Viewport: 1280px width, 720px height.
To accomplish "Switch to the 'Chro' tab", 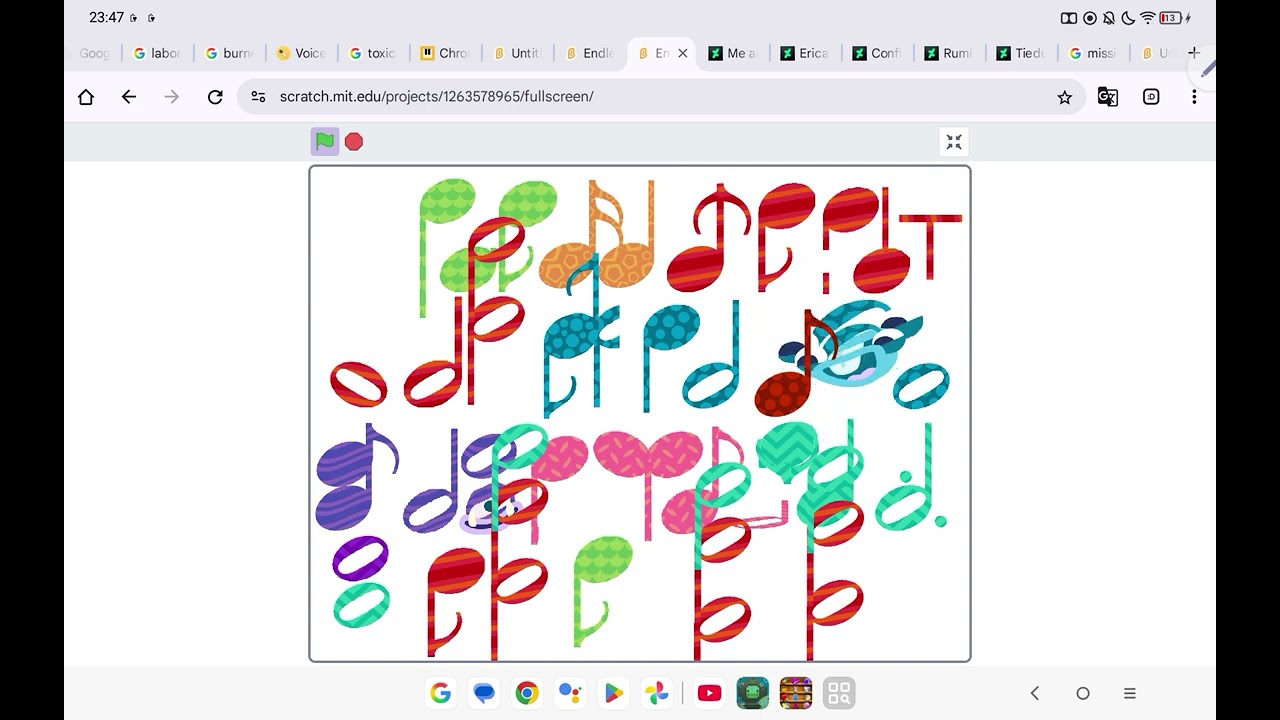I will pos(446,53).
